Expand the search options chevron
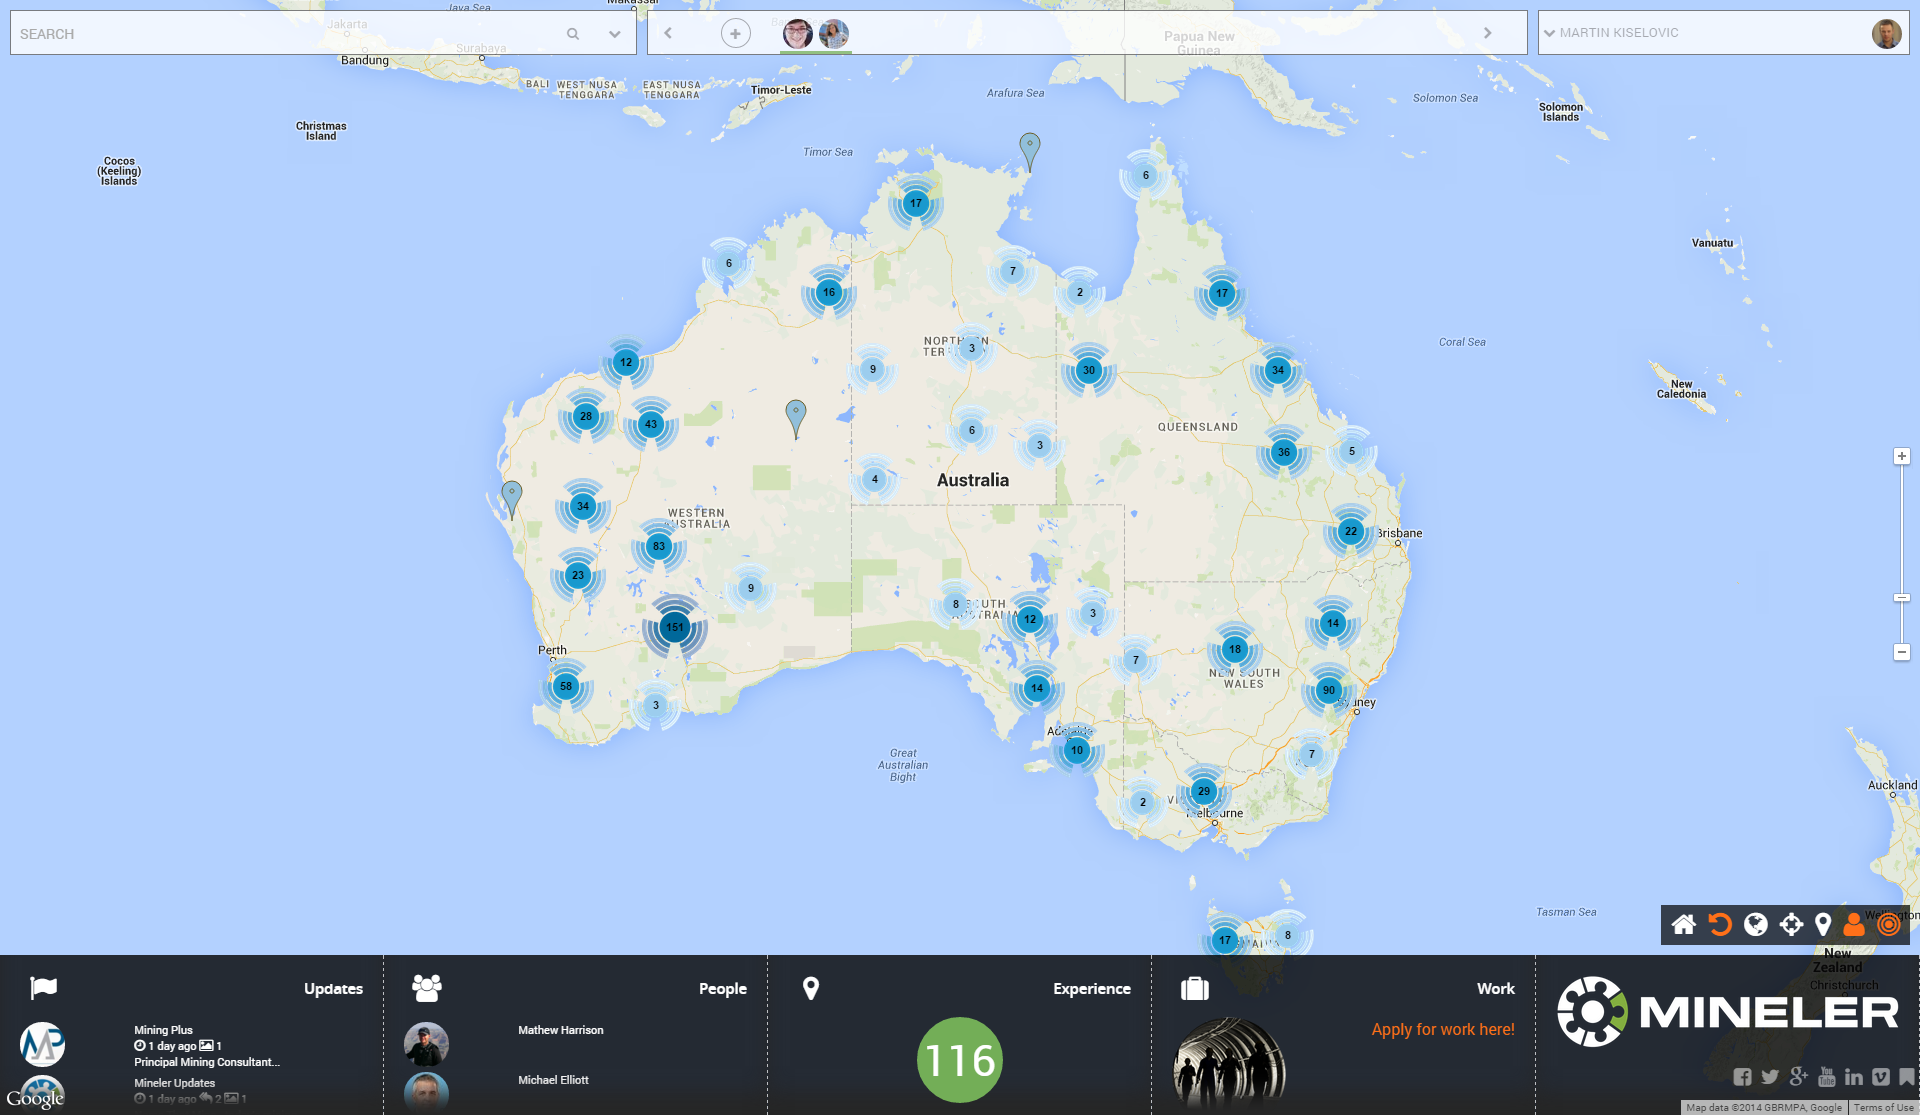 614,34
